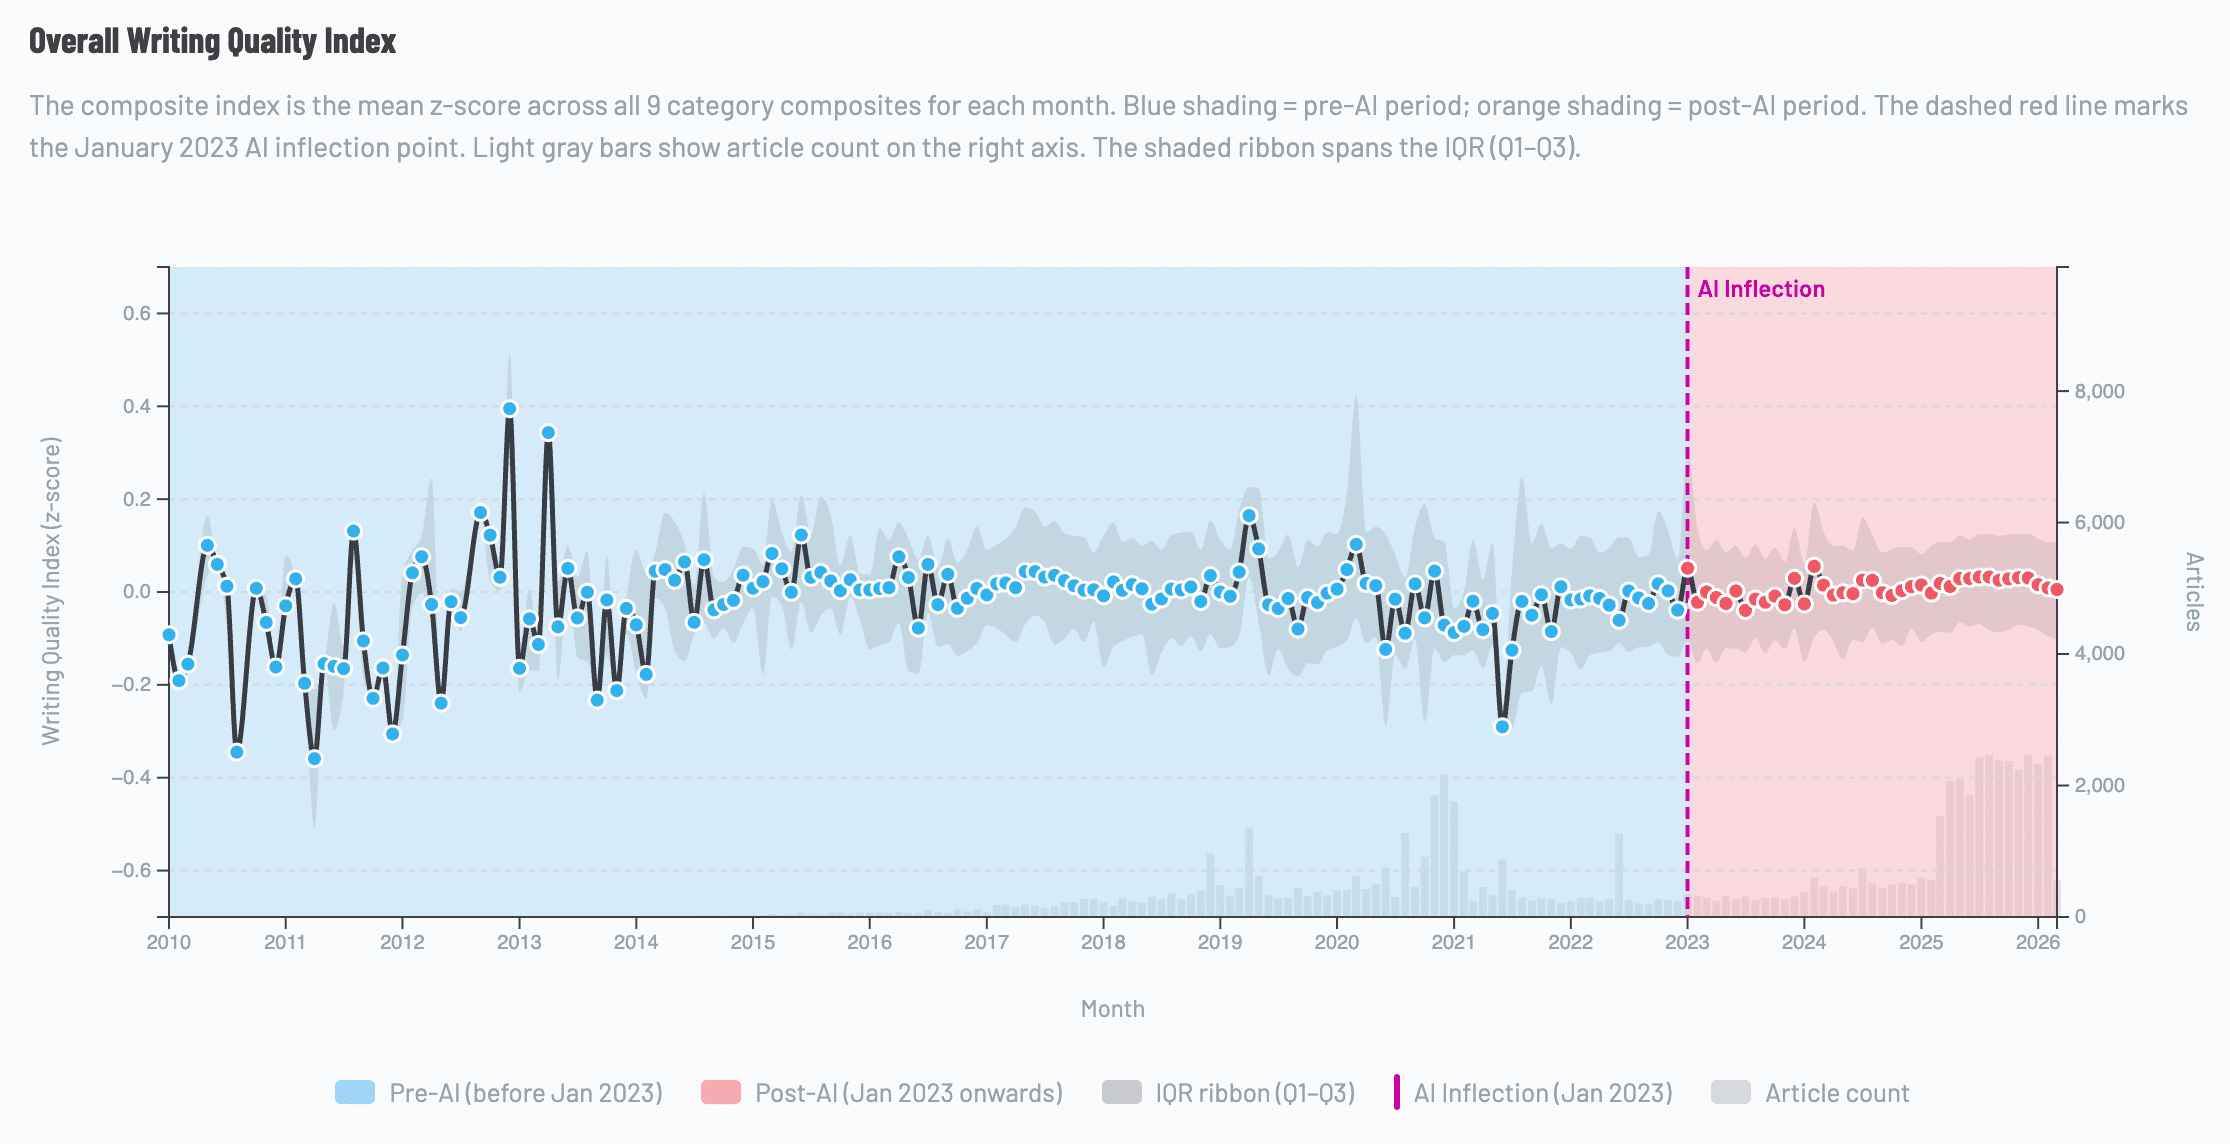Screen dimensions: 2230x1144
Task: Click the "2026" x-axis tick label
Action: (x=2037, y=942)
